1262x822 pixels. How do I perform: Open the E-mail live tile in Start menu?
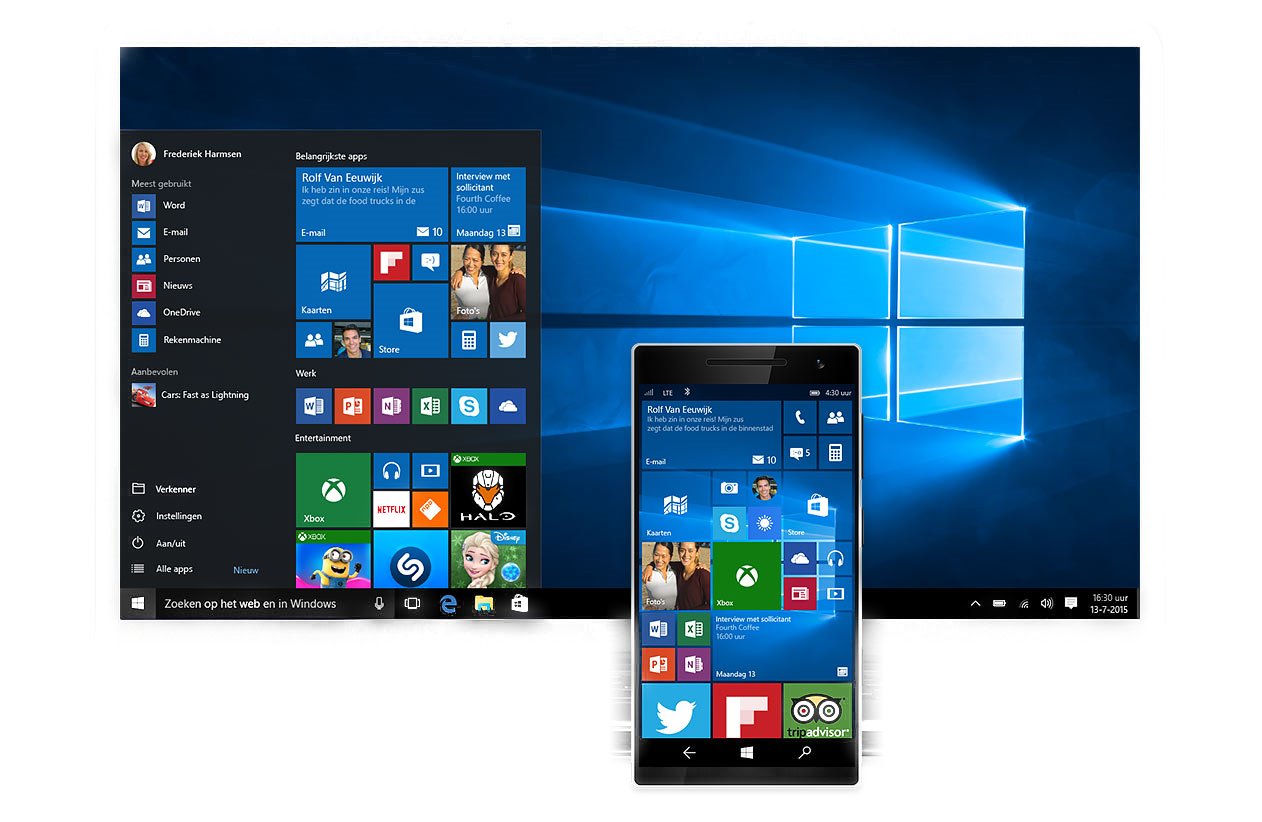click(372, 204)
